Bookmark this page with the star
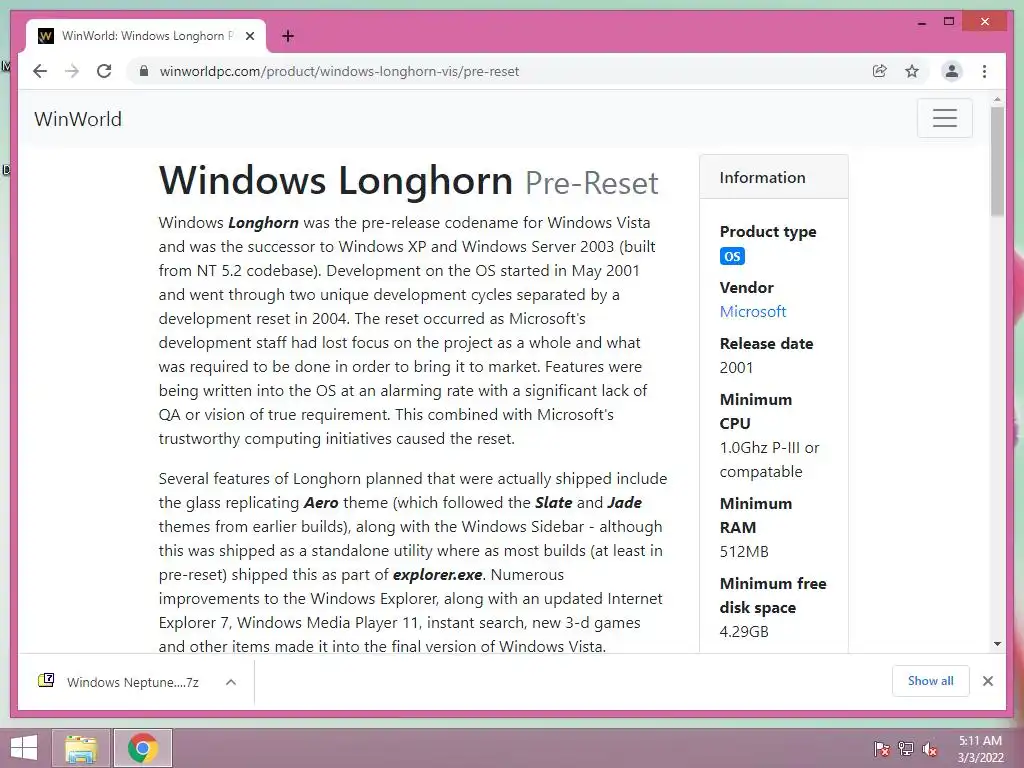The height and width of the screenshot is (768, 1024). (x=912, y=71)
